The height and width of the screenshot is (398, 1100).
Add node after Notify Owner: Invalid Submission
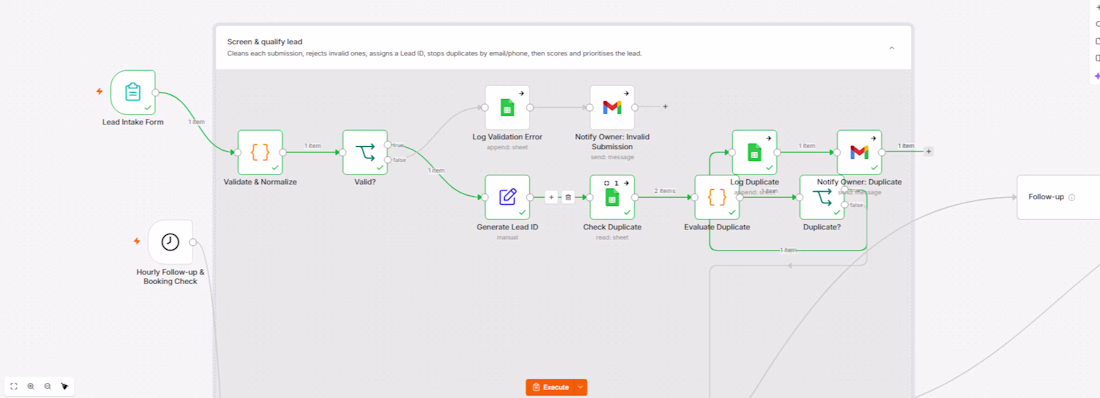tap(665, 107)
